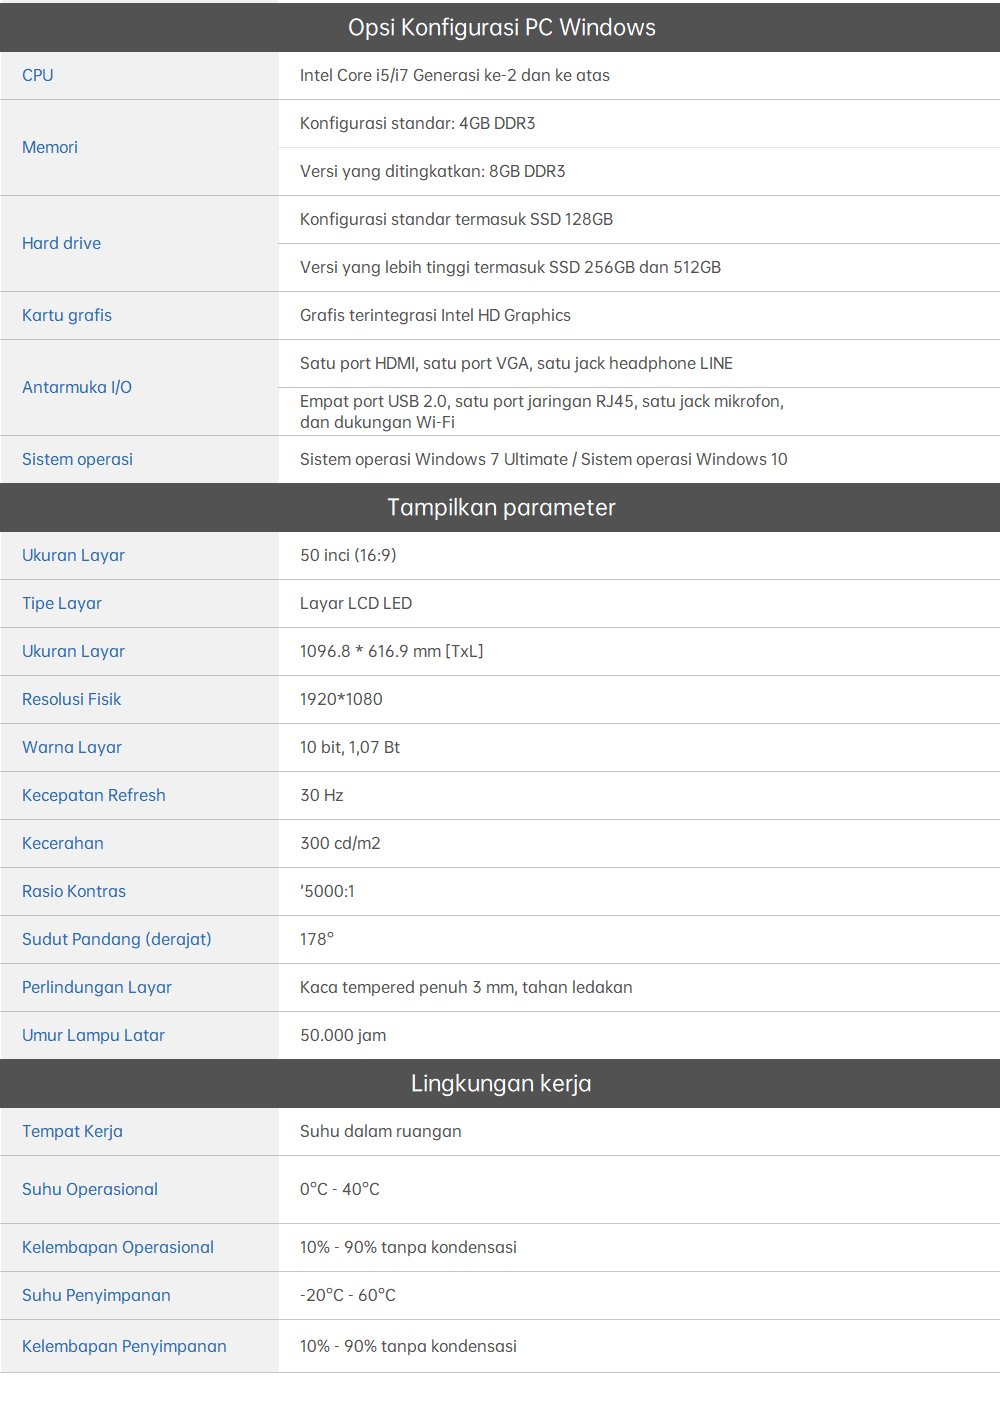Click the CPU label
1000x1406 pixels.
(38, 75)
